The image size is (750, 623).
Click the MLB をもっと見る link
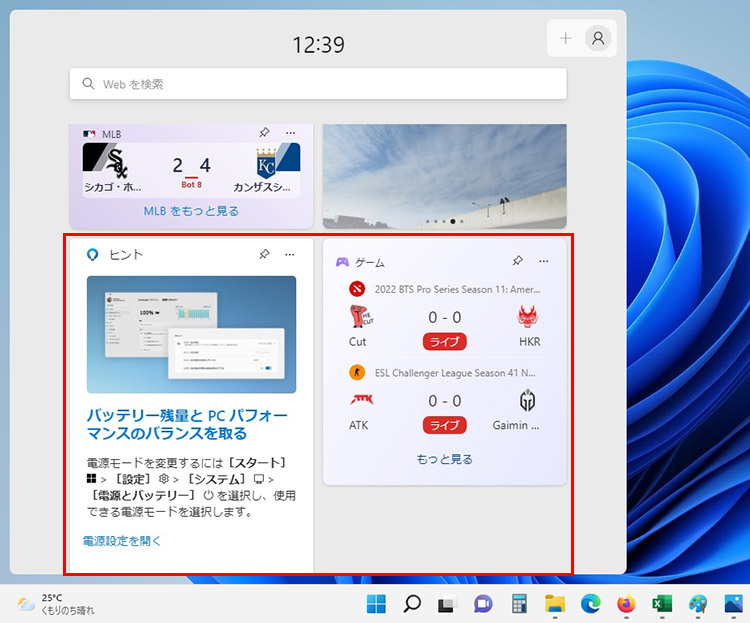point(190,211)
